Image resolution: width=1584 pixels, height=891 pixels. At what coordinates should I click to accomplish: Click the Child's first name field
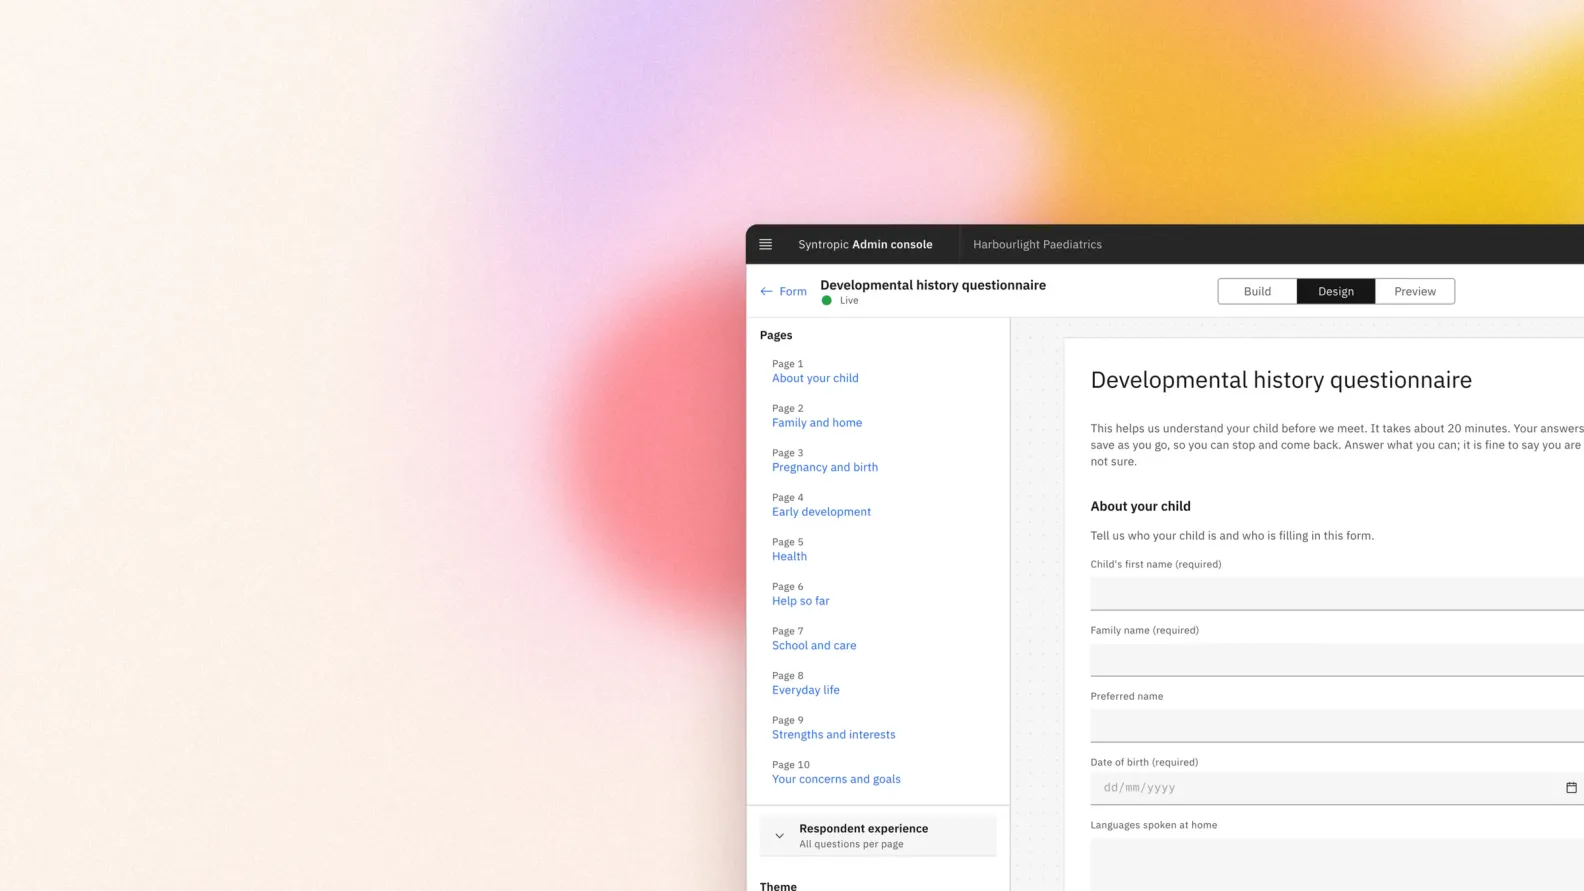(1337, 593)
